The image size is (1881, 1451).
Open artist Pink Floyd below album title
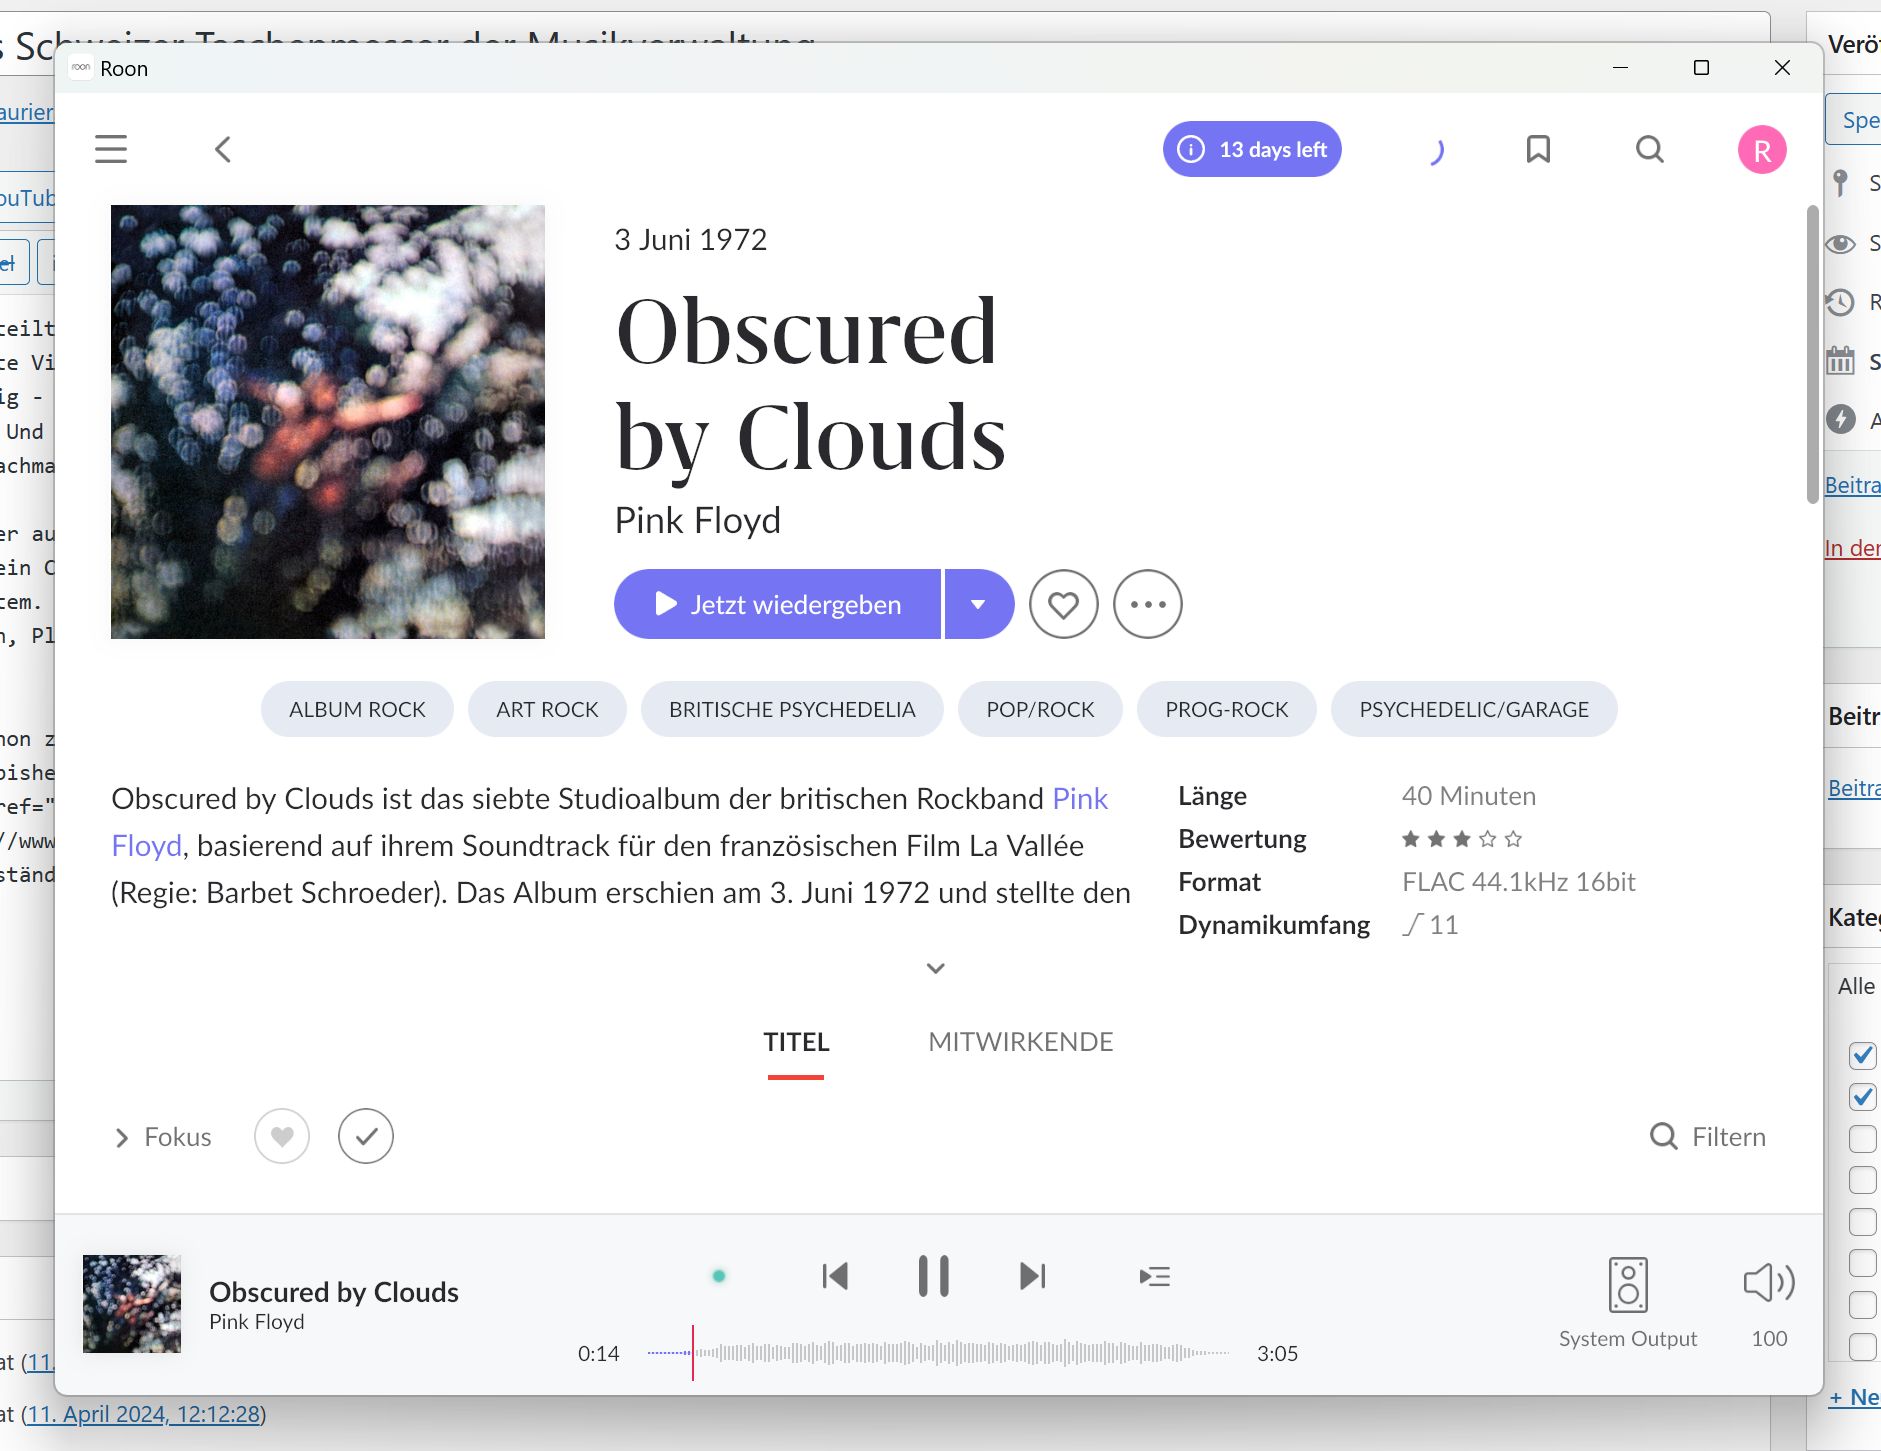pos(697,521)
